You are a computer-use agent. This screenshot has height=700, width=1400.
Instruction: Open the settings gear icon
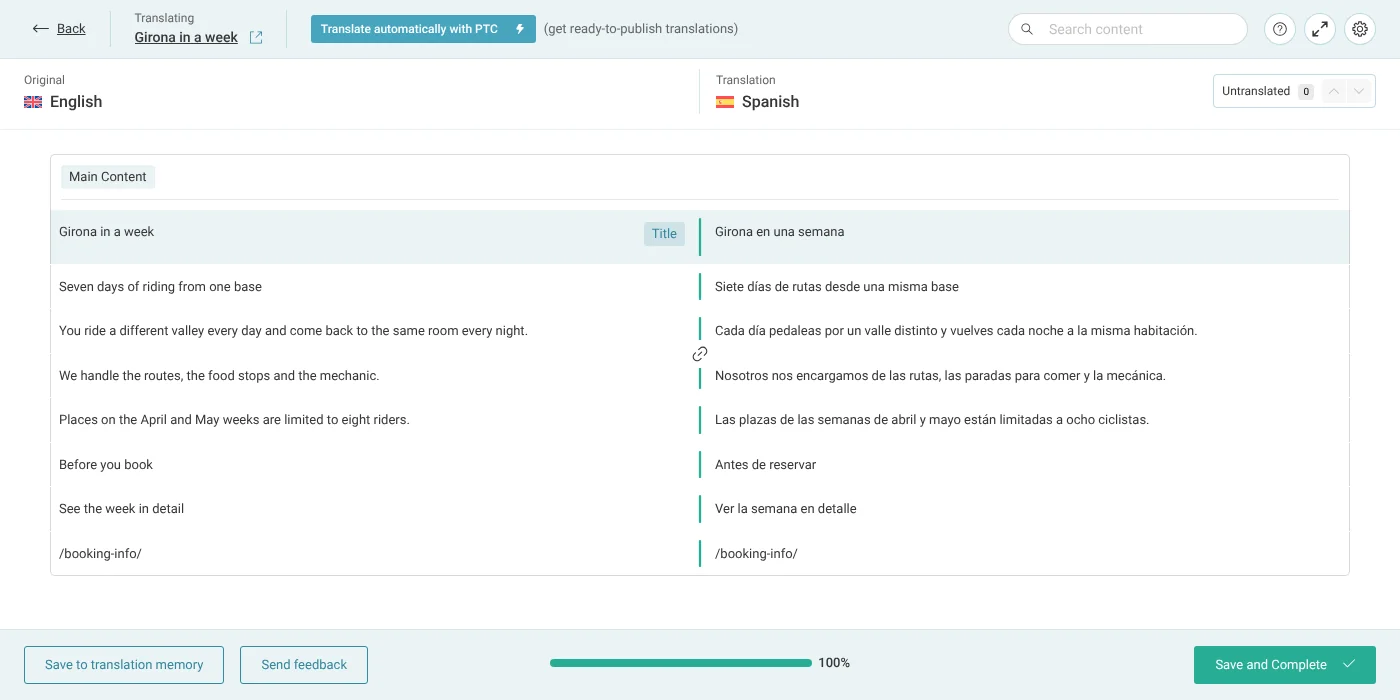pyautogui.click(x=1360, y=29)
